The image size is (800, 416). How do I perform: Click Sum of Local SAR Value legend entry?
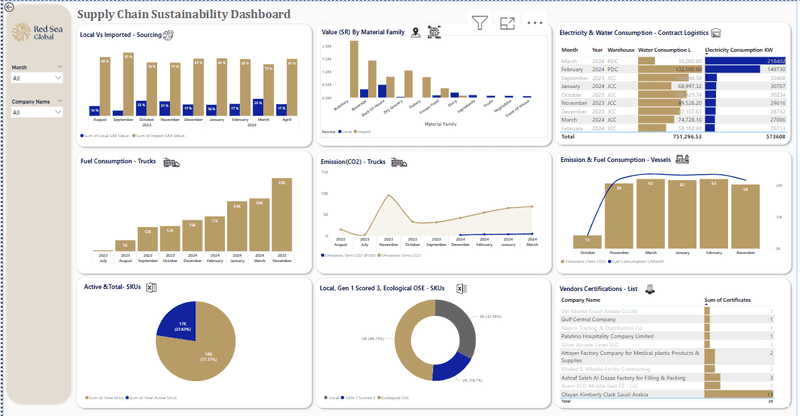click(x=106, y=136)
